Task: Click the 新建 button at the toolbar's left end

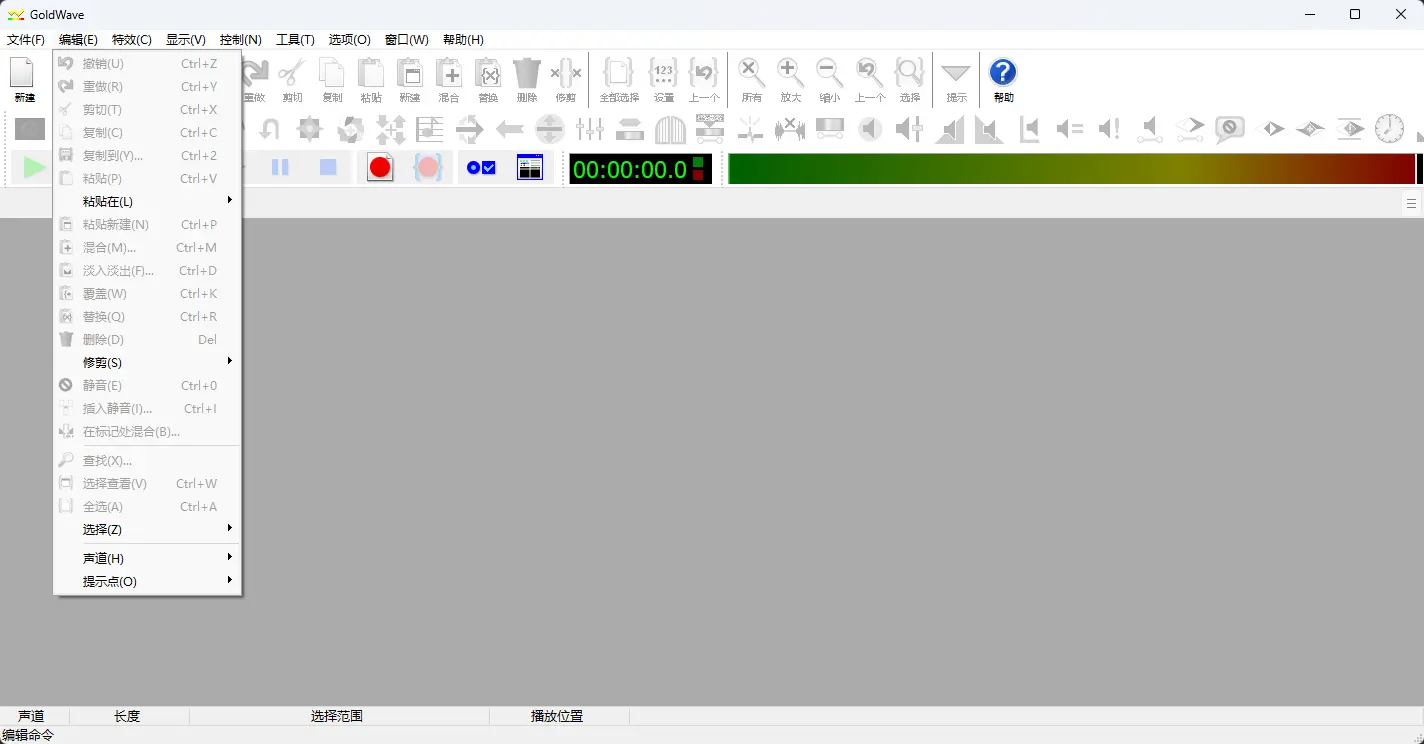Action: (24, 79)
